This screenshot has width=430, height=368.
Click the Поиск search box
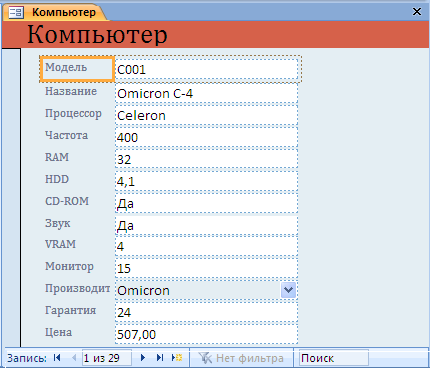coord(334,358)
